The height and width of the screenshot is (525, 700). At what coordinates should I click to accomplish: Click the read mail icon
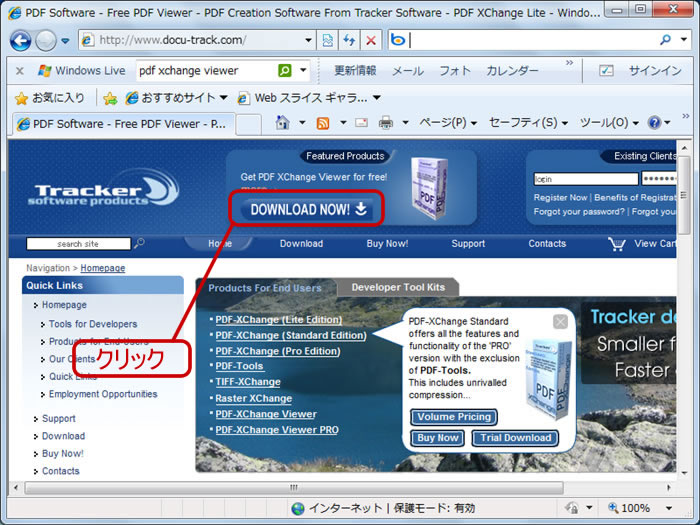[x=361, y=122]
